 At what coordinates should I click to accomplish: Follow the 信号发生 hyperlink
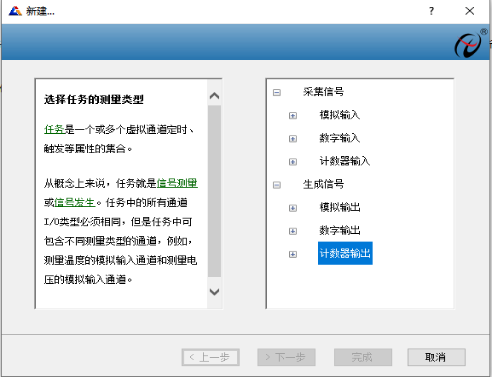click(x=75, y=202)
